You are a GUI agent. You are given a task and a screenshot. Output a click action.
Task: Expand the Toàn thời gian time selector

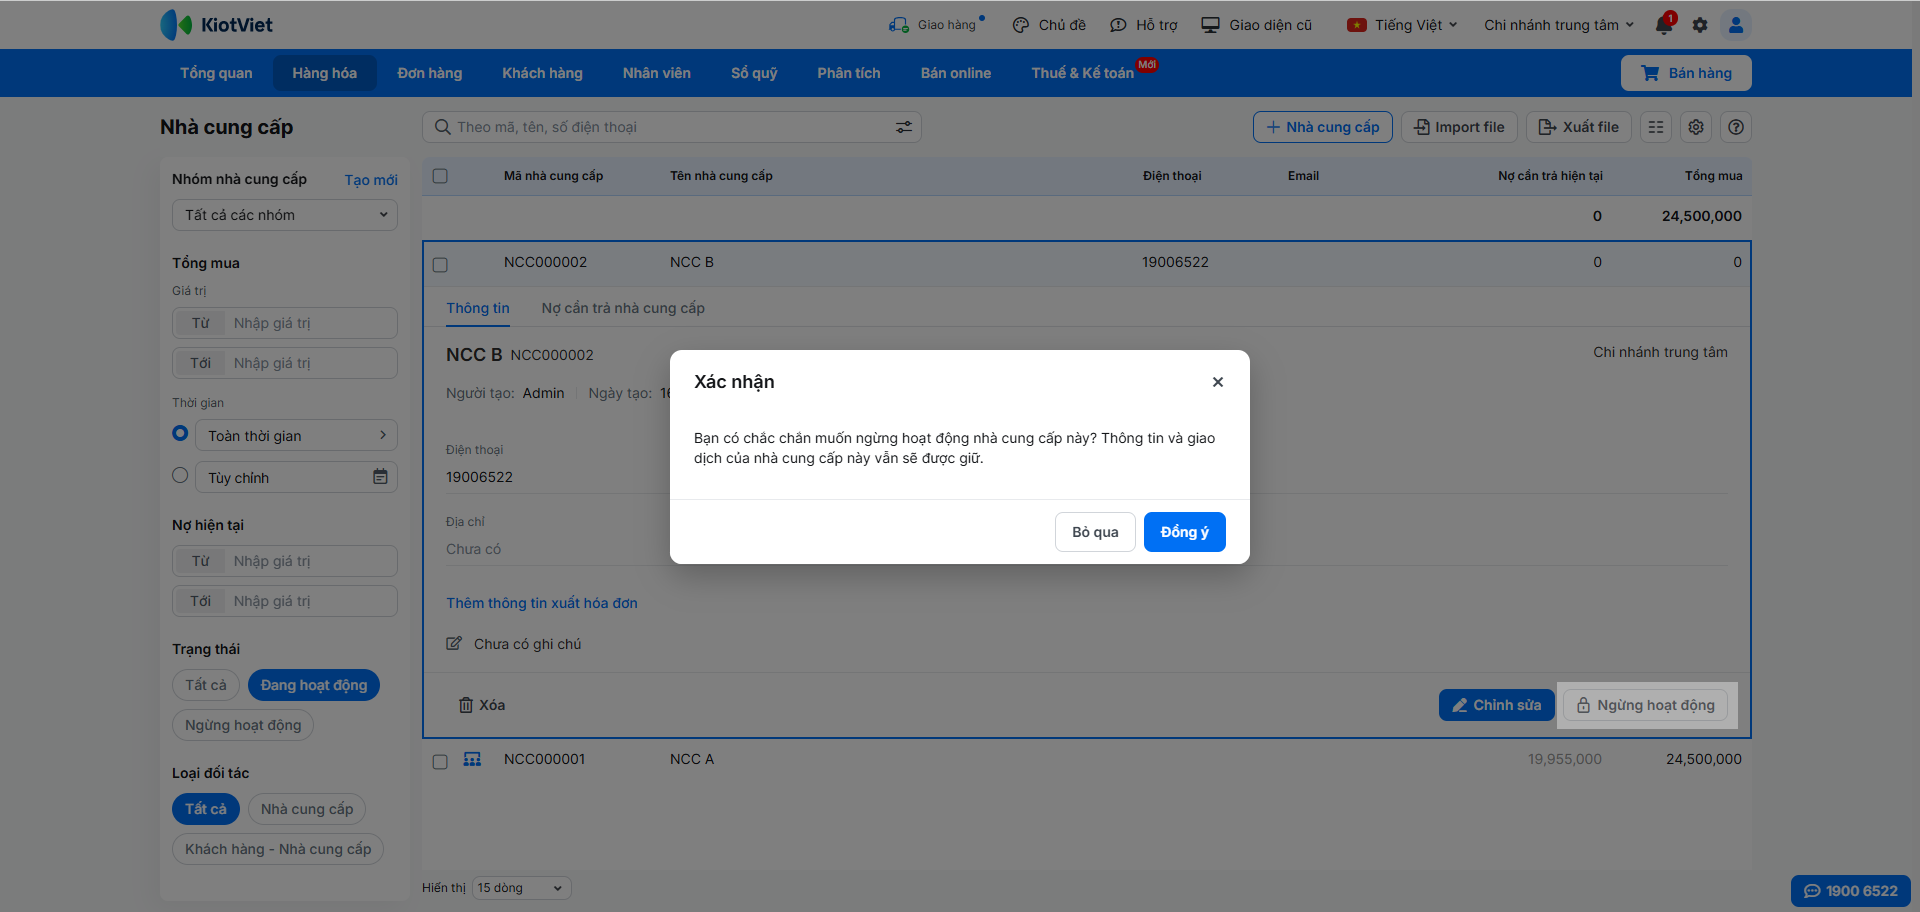coord(296,435)
